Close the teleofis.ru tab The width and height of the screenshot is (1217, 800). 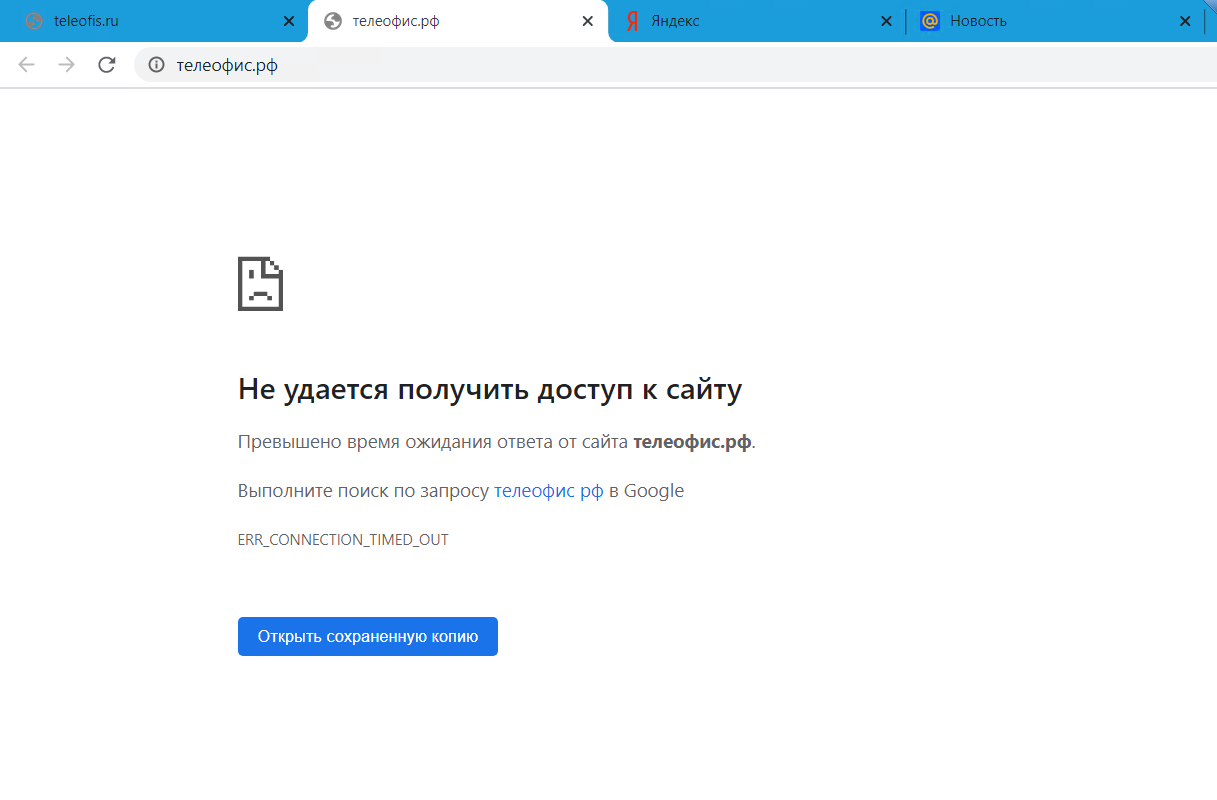pyautogui.click(x=289, y=21)
